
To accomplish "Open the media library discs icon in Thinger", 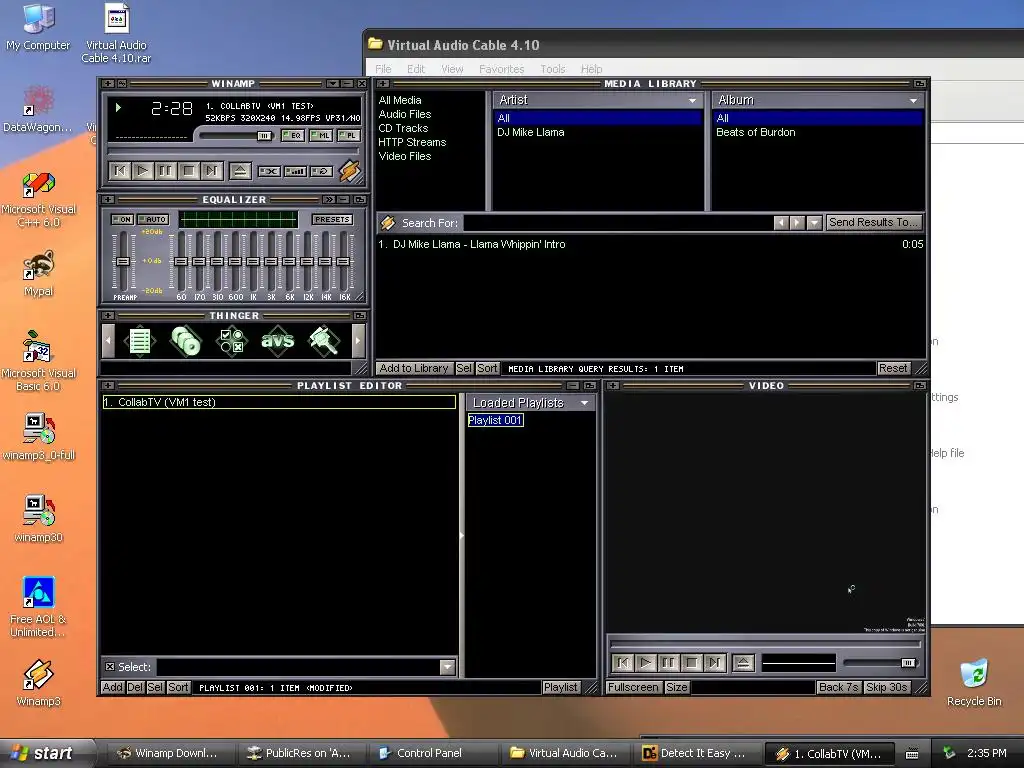I will click(x=185, y=341).
